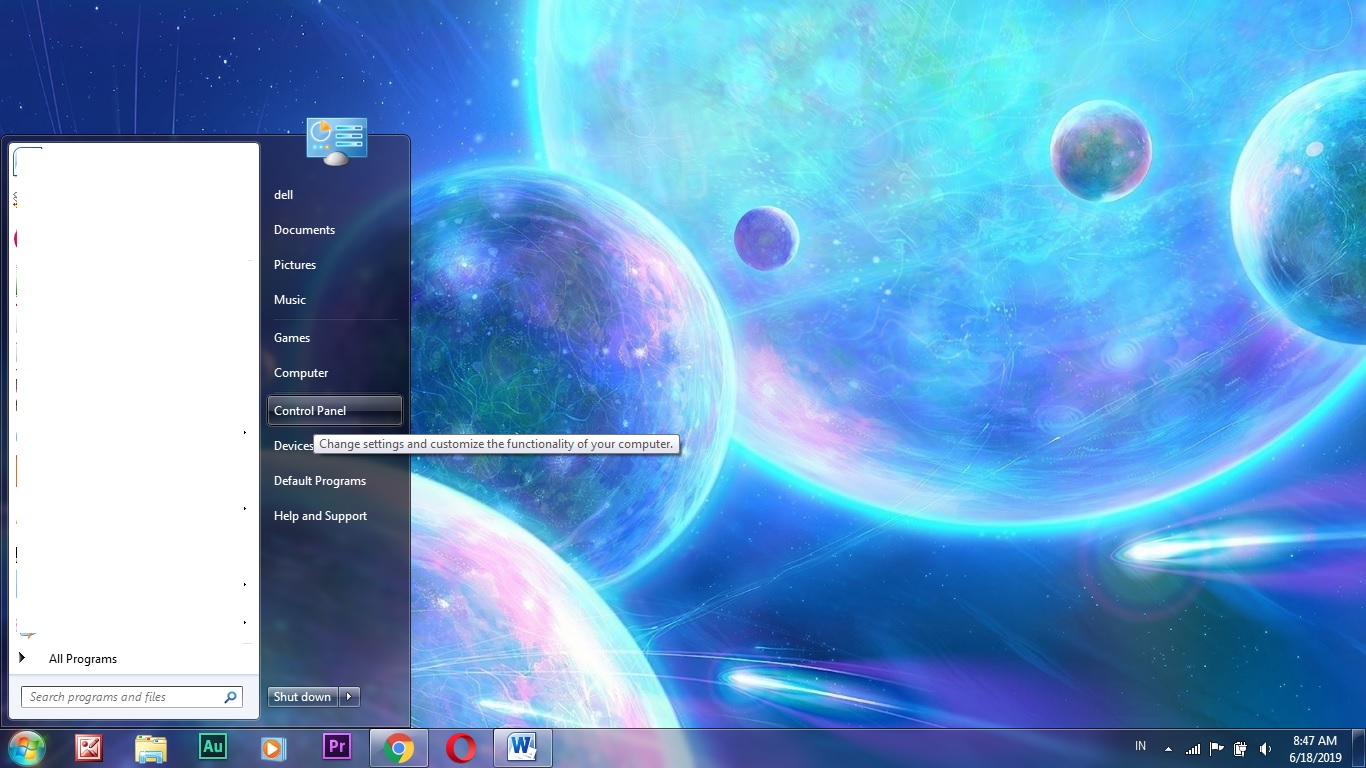Launch Adobe Premiere Pro from taskbar
This screenshot has width=1366, height=768.
click(337, 747)
